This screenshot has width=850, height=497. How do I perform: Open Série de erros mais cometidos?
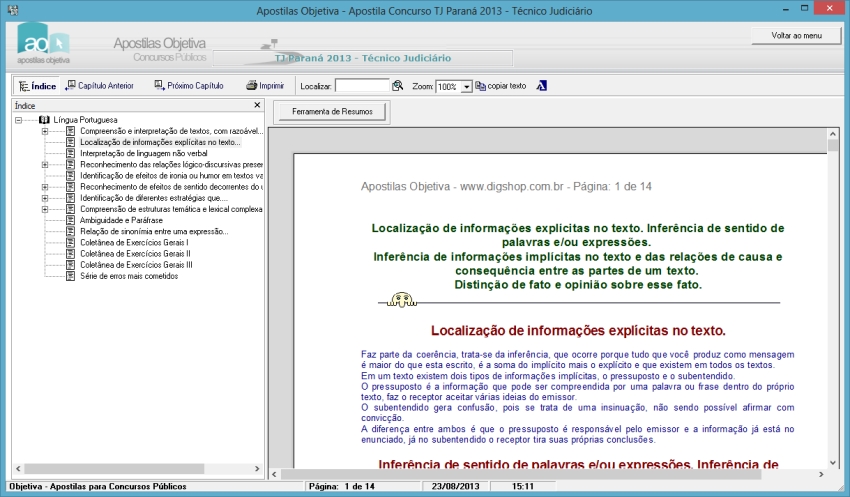[x=129, y=276]
